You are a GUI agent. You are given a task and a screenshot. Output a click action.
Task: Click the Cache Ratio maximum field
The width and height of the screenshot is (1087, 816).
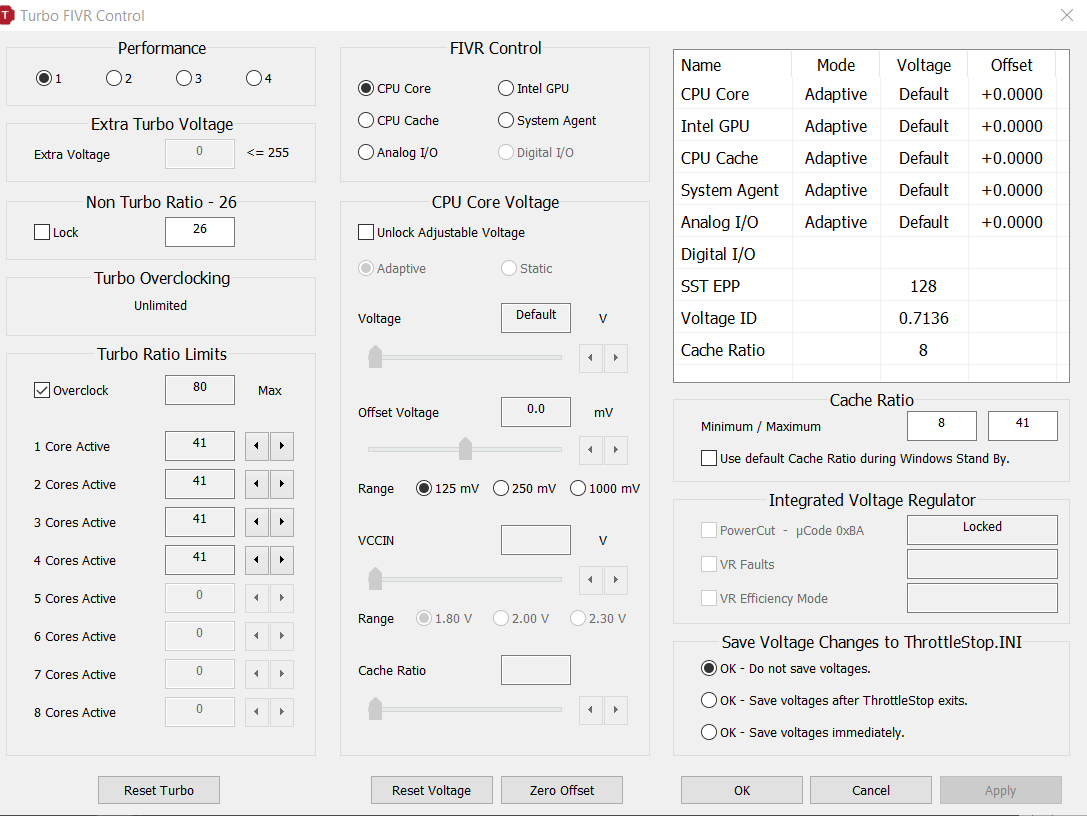click(1023, 426)
